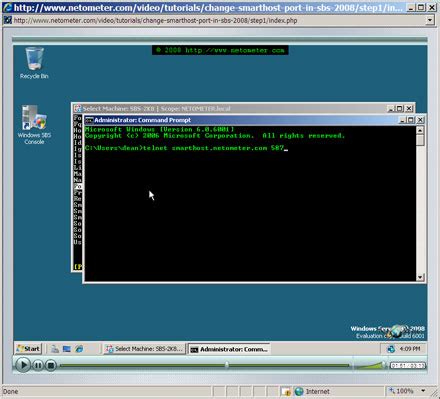Click the popup blocker status bar icon
440x399 pixels.
pos(286,392)
